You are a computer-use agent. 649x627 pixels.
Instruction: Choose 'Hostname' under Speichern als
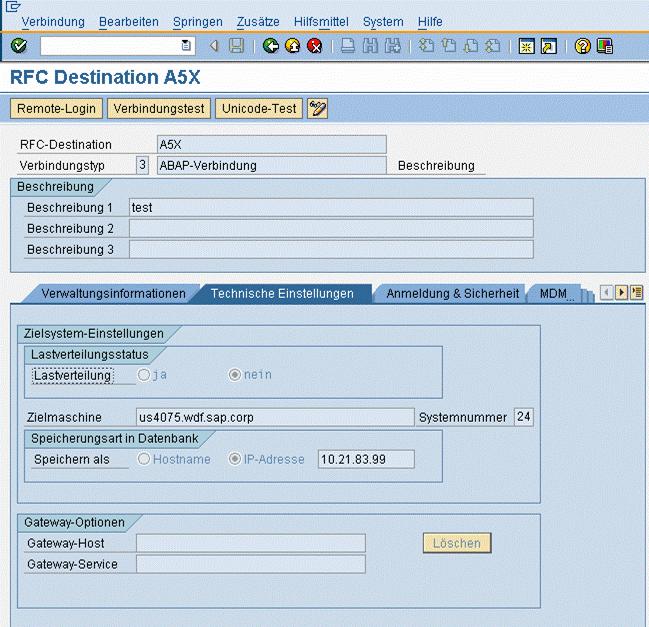[145, 459]
